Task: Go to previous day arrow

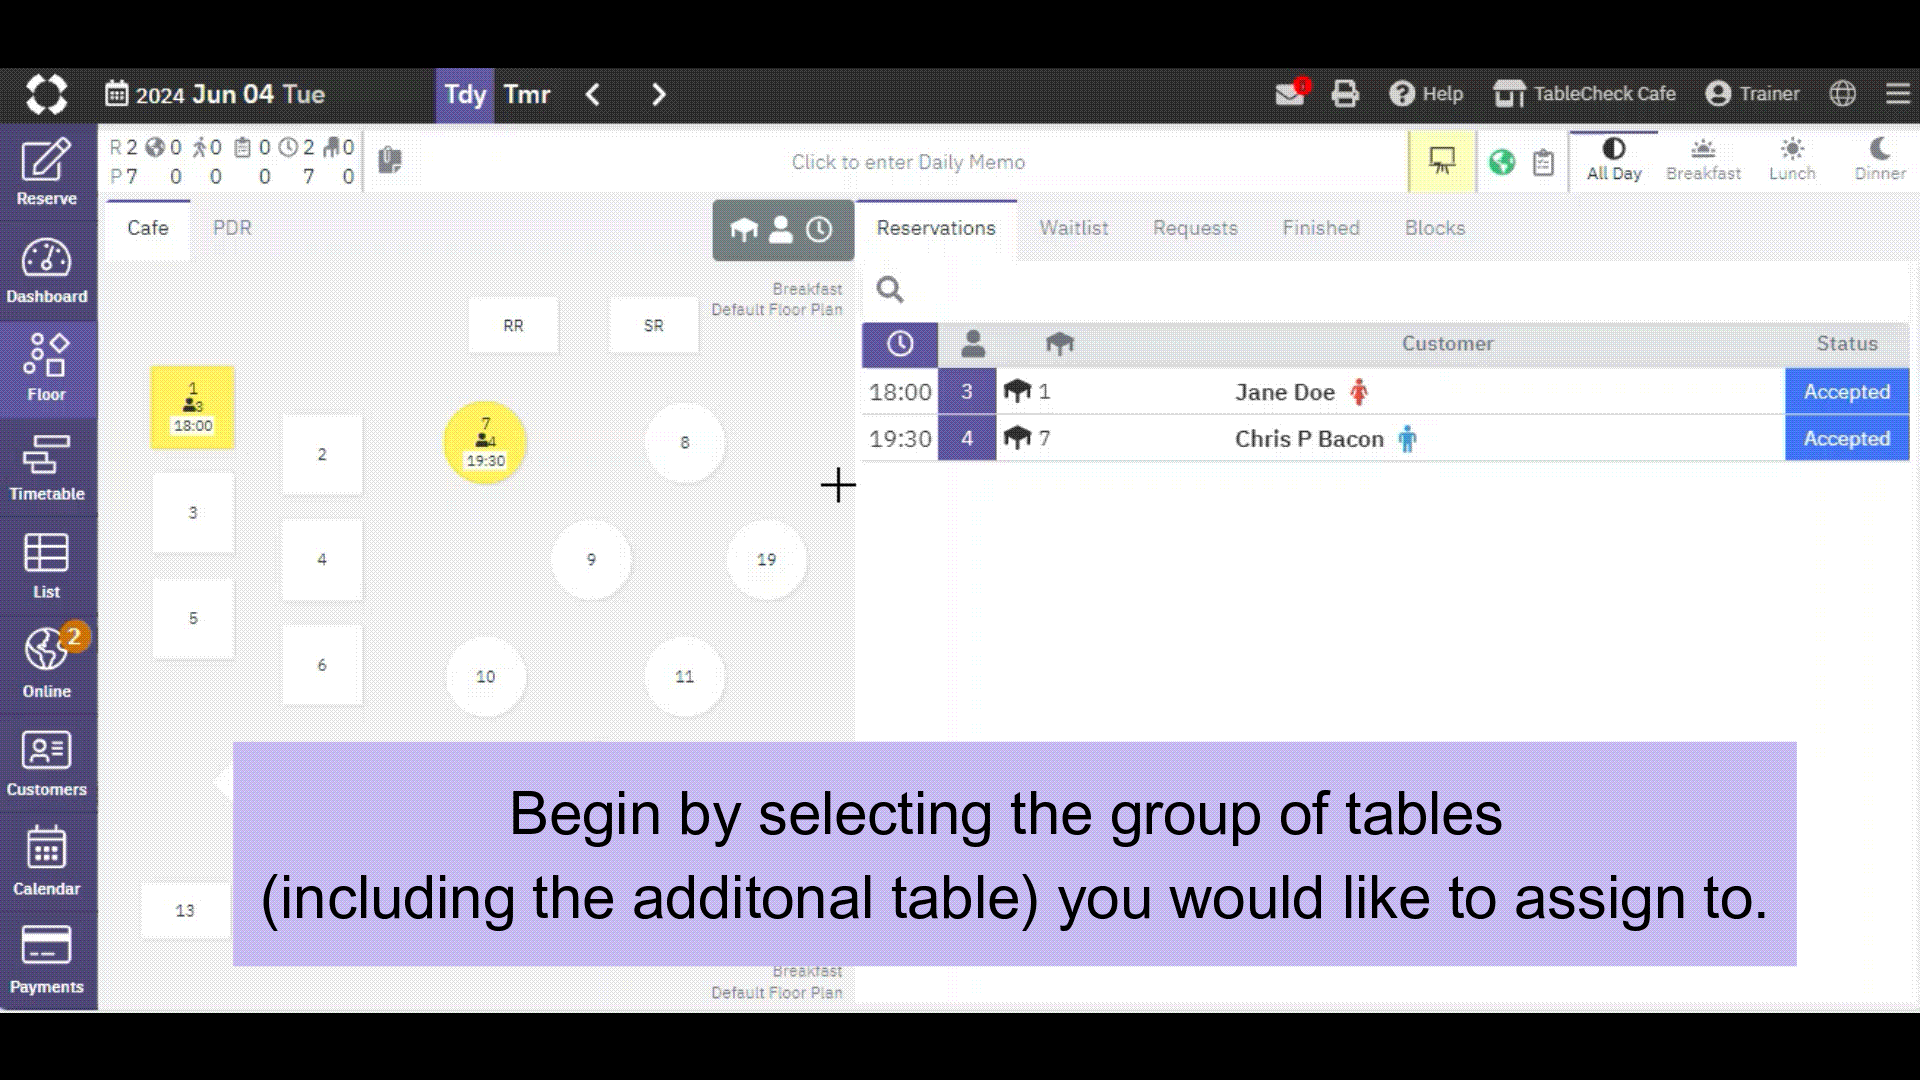Action: point(593,95)
